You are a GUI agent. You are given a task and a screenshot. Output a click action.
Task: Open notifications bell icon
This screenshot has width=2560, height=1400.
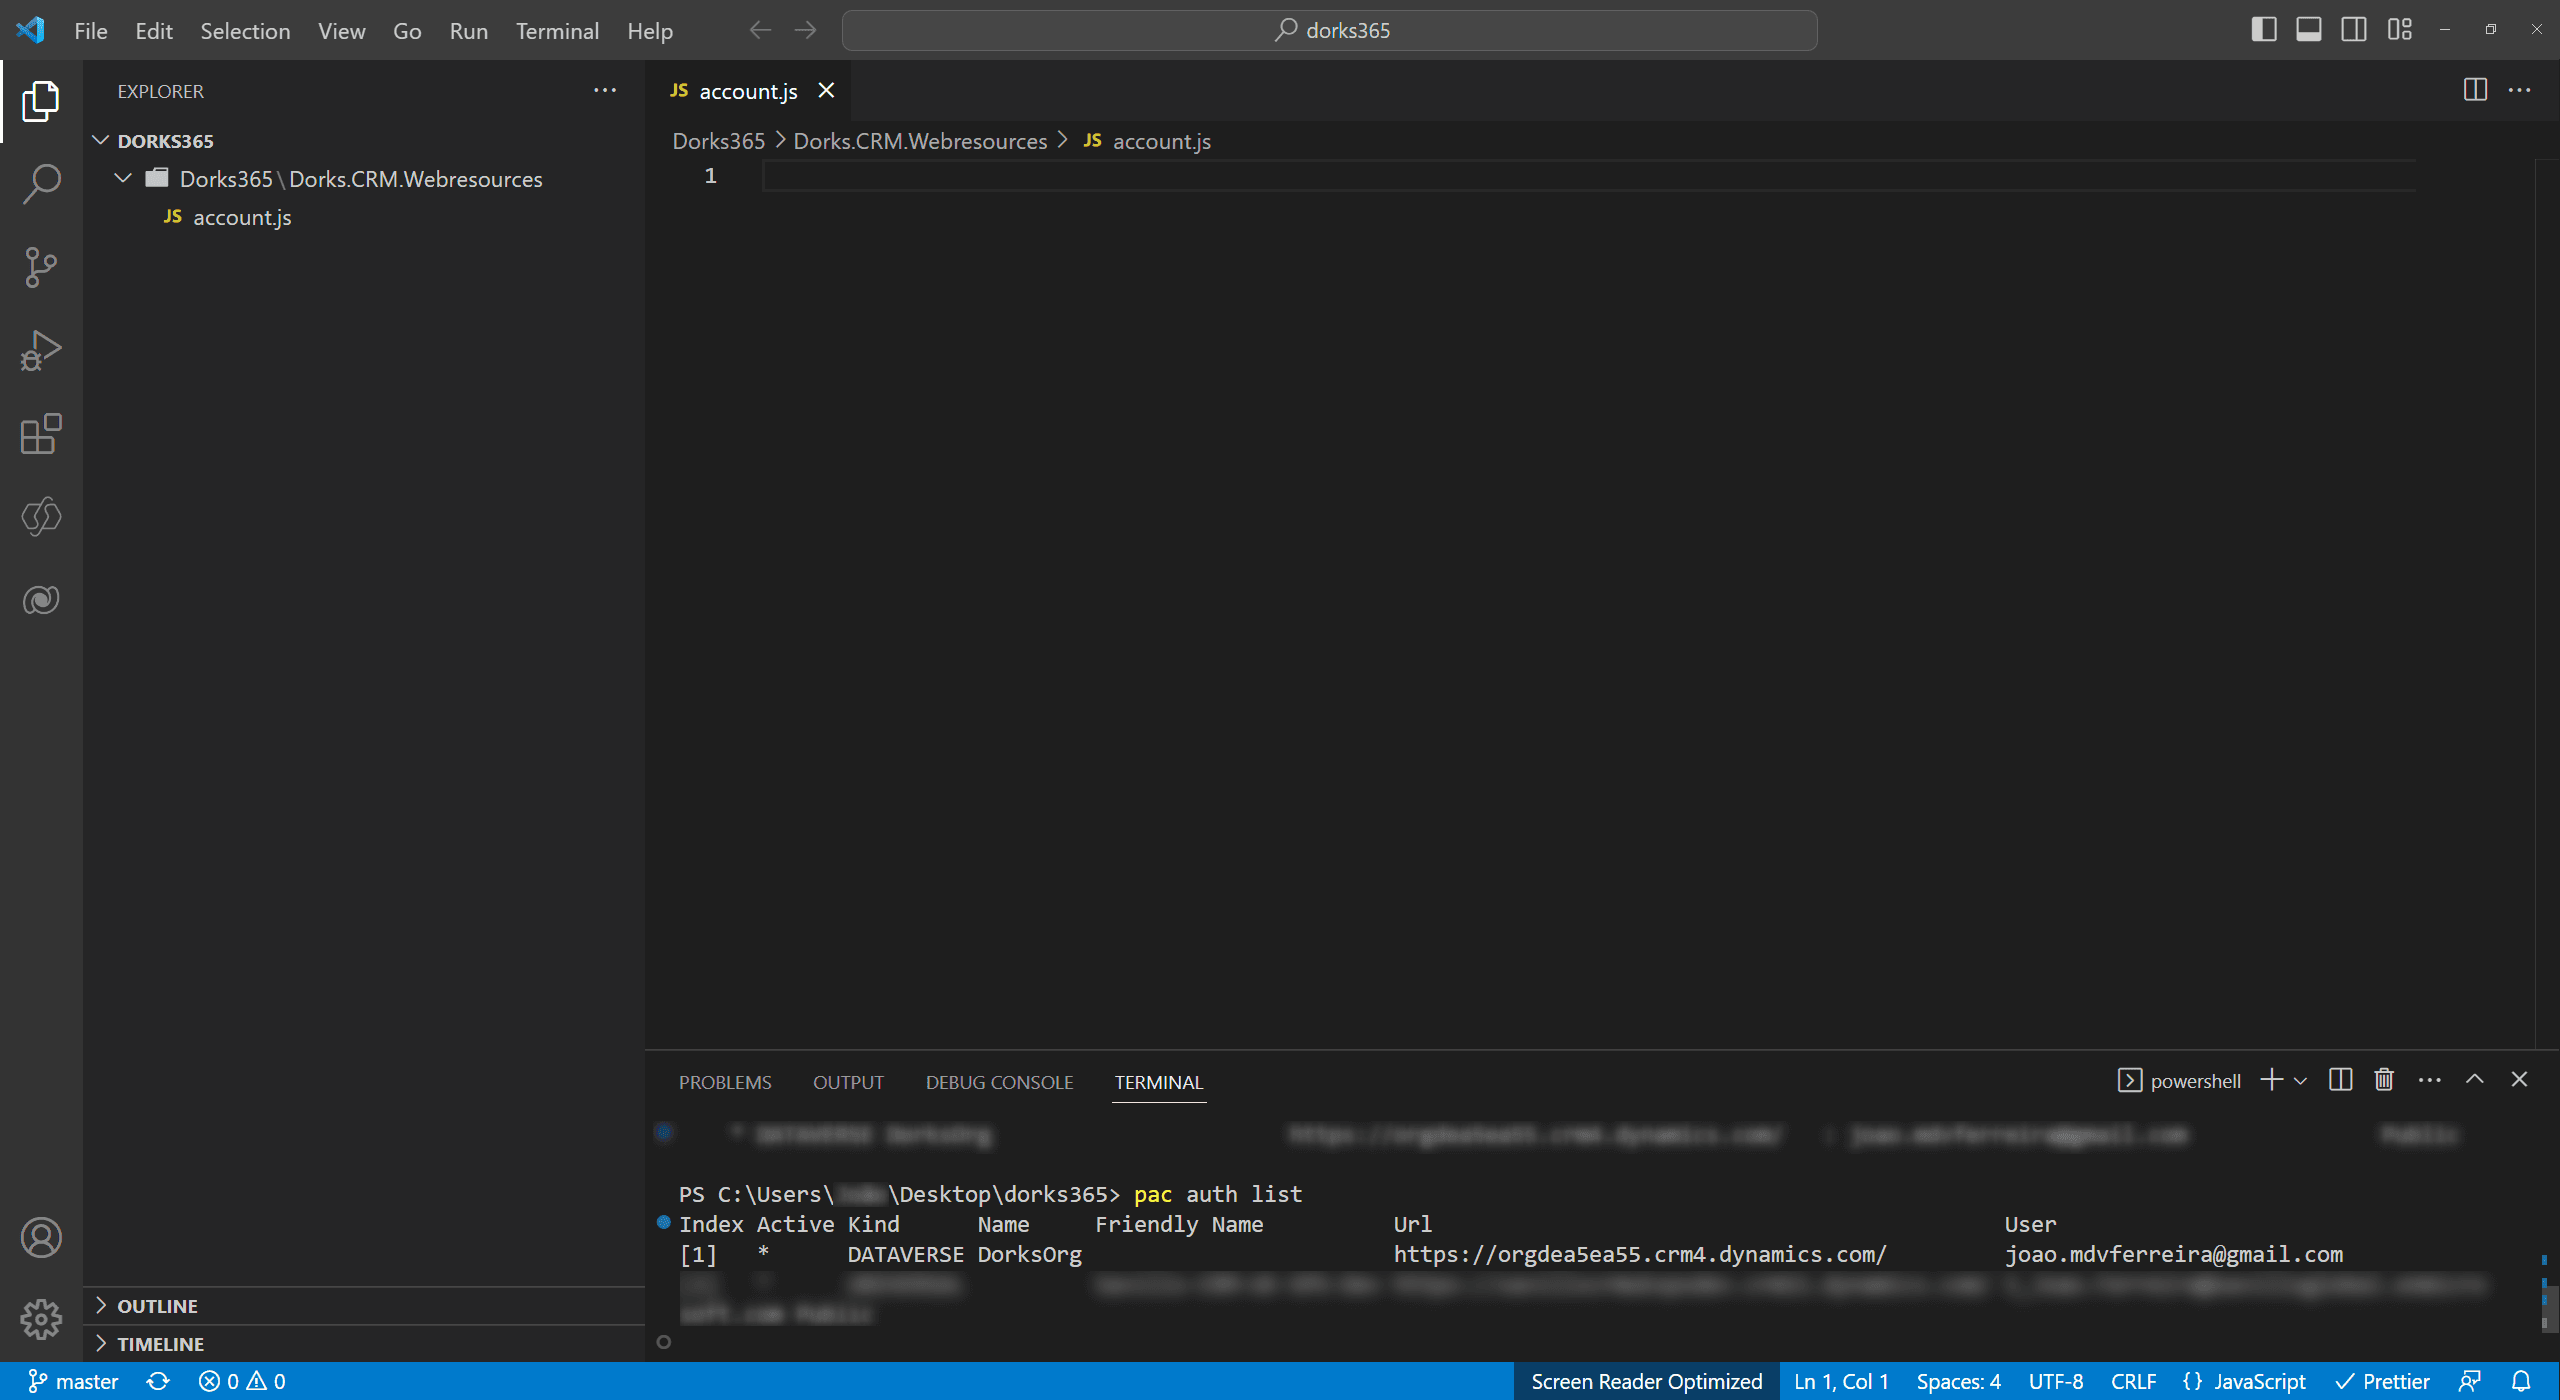pos(2521,1381)
